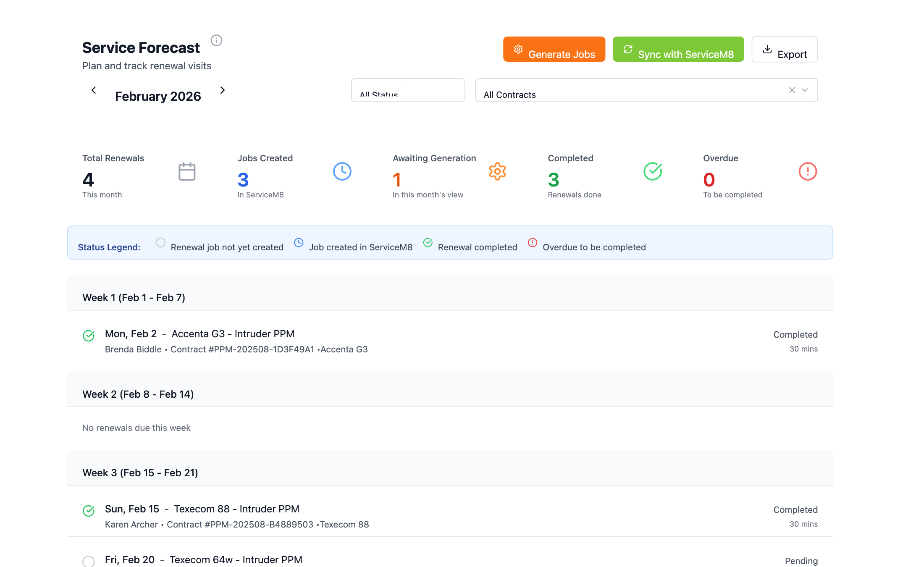Click the Export button
900x567 pixels.
coord(785,50)
